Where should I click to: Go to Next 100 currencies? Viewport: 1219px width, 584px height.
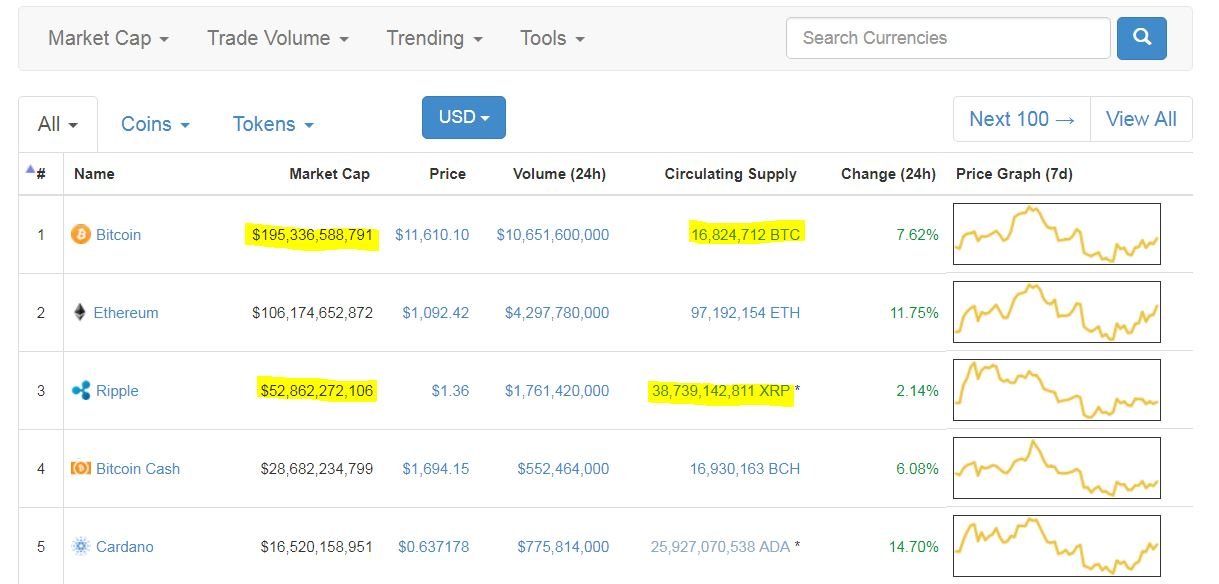point(1021,119)
